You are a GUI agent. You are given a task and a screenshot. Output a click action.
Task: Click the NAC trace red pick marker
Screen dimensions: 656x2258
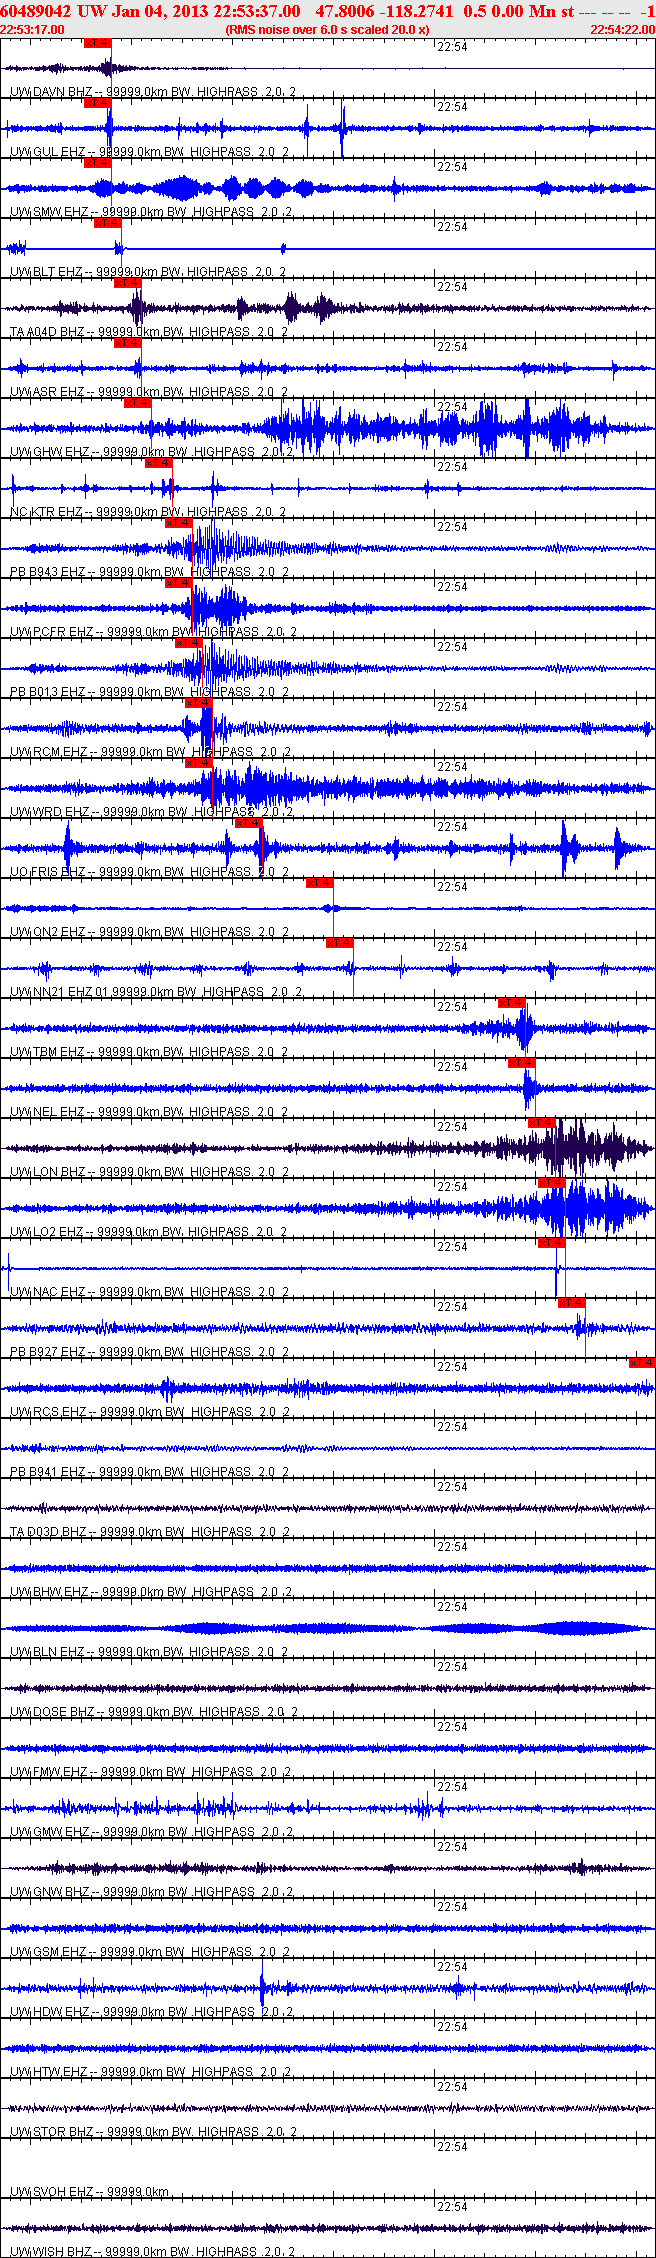551,1243
